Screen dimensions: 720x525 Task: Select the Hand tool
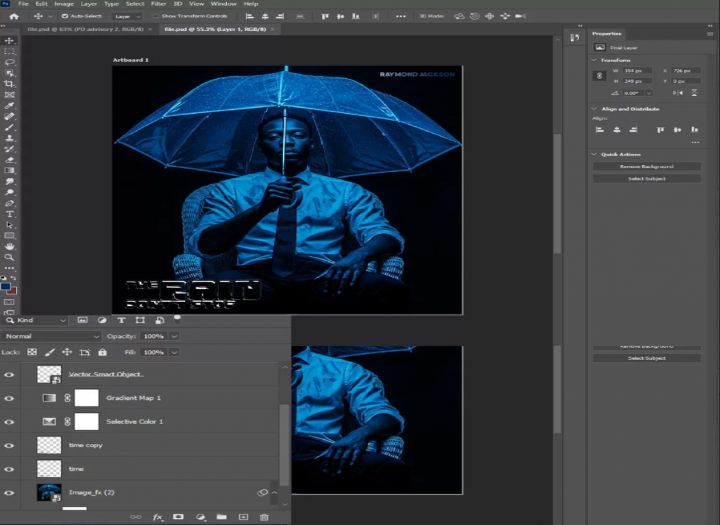[9, 247]
